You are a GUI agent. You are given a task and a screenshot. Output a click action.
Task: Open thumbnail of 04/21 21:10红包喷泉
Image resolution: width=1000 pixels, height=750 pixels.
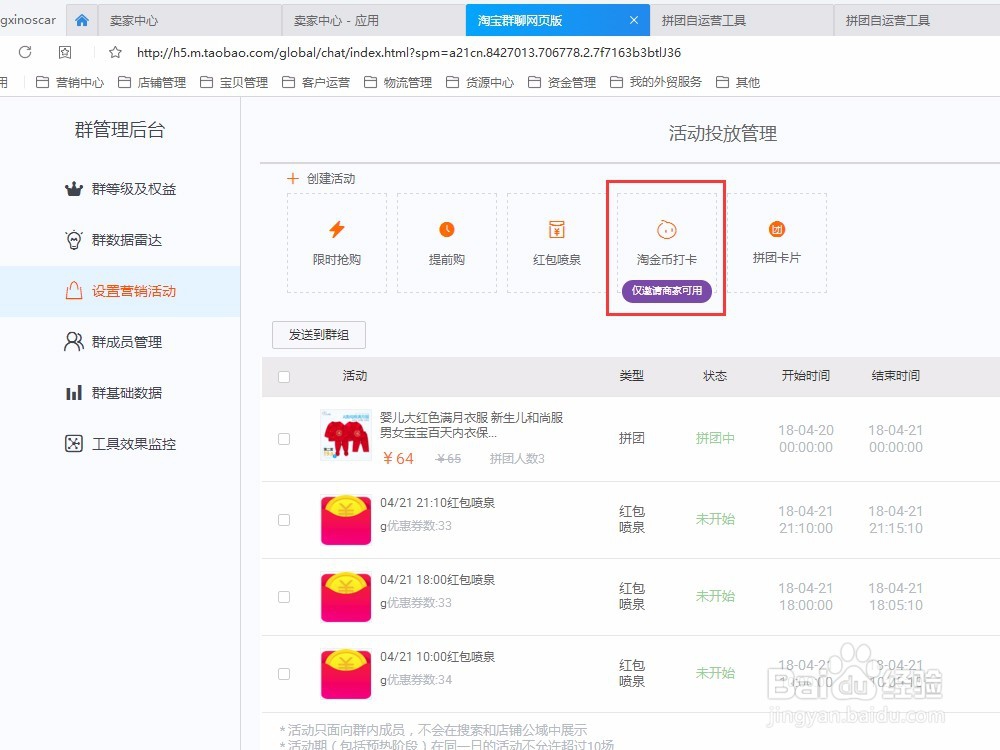pos(346,520)
